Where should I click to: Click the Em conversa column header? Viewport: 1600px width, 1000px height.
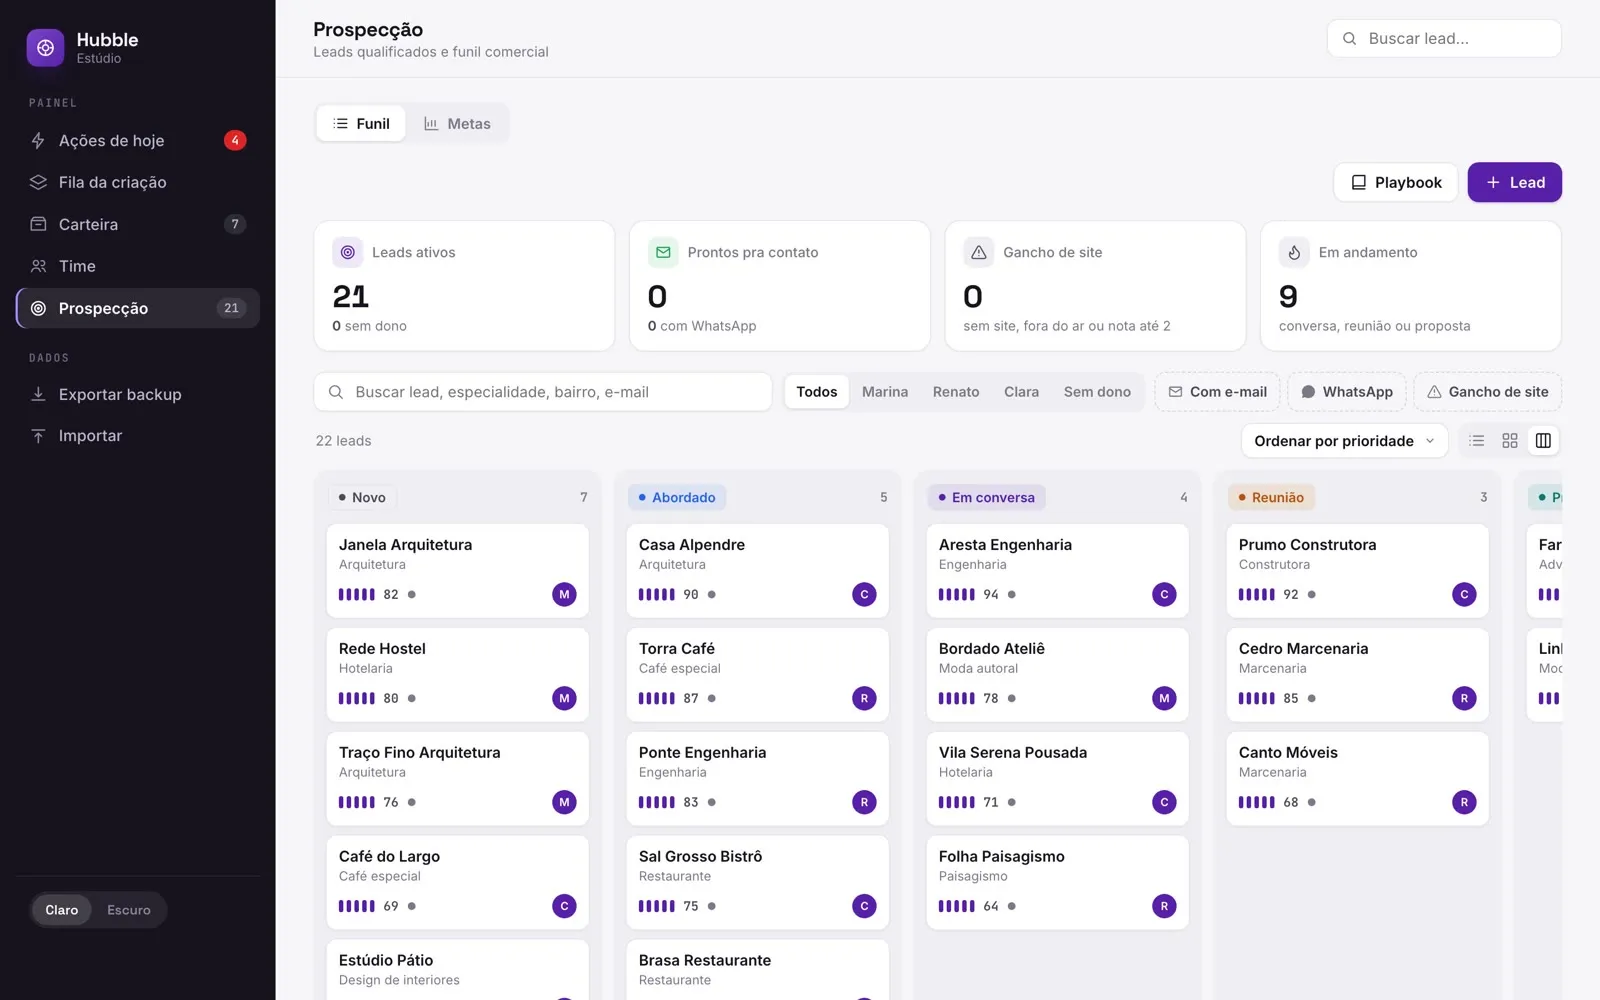pos(987,497)
